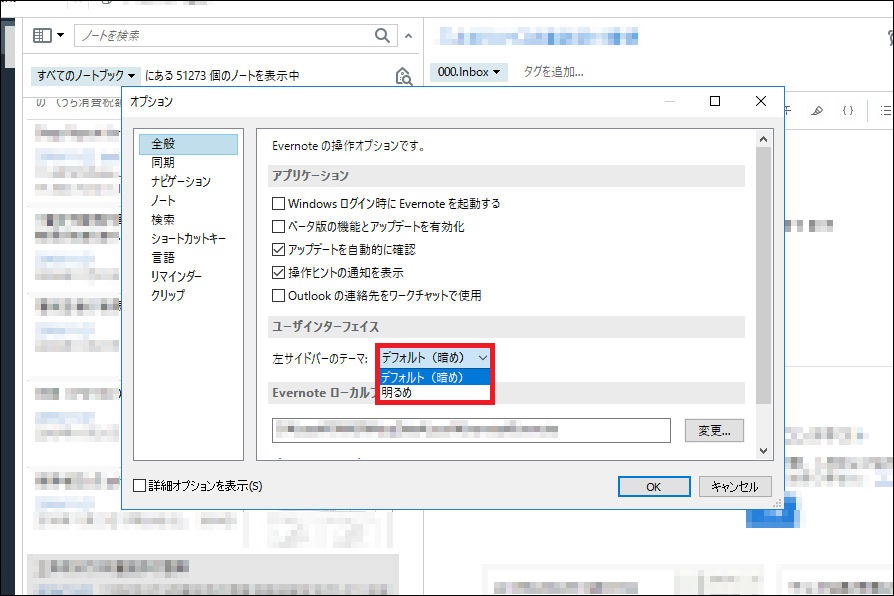Enable Windows ログイン時に Evernote を起動する
894x596 pixels.
[x=278, y=204]
